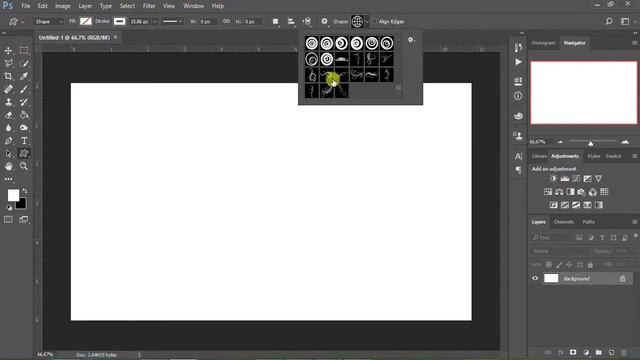640x360 pixels.
Task: Reset to default foreground and background colors
Action: (x=9, y=208)
